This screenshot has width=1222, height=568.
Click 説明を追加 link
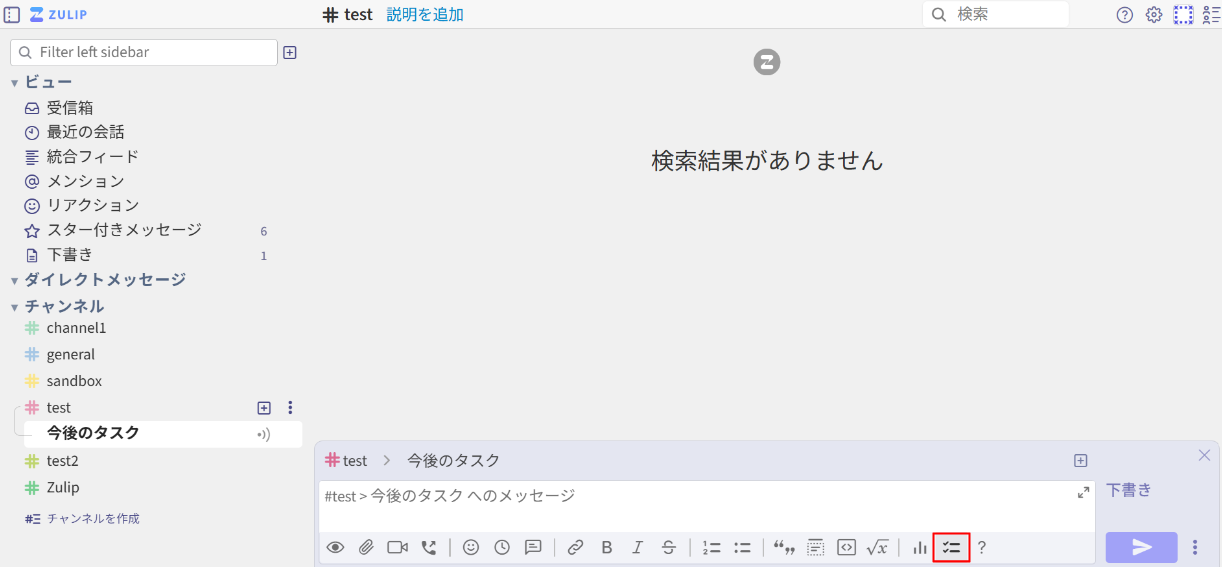tap(425, 14)
